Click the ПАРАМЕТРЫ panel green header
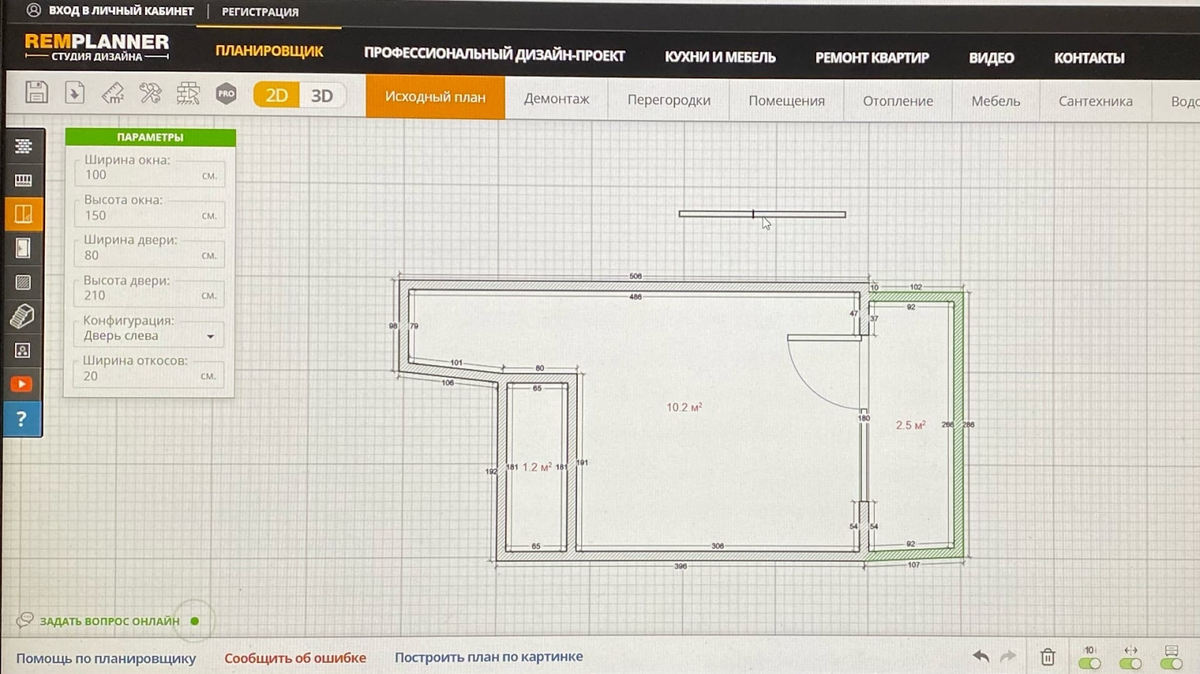This screenshot has height=674, width=1200. (150, 137)
